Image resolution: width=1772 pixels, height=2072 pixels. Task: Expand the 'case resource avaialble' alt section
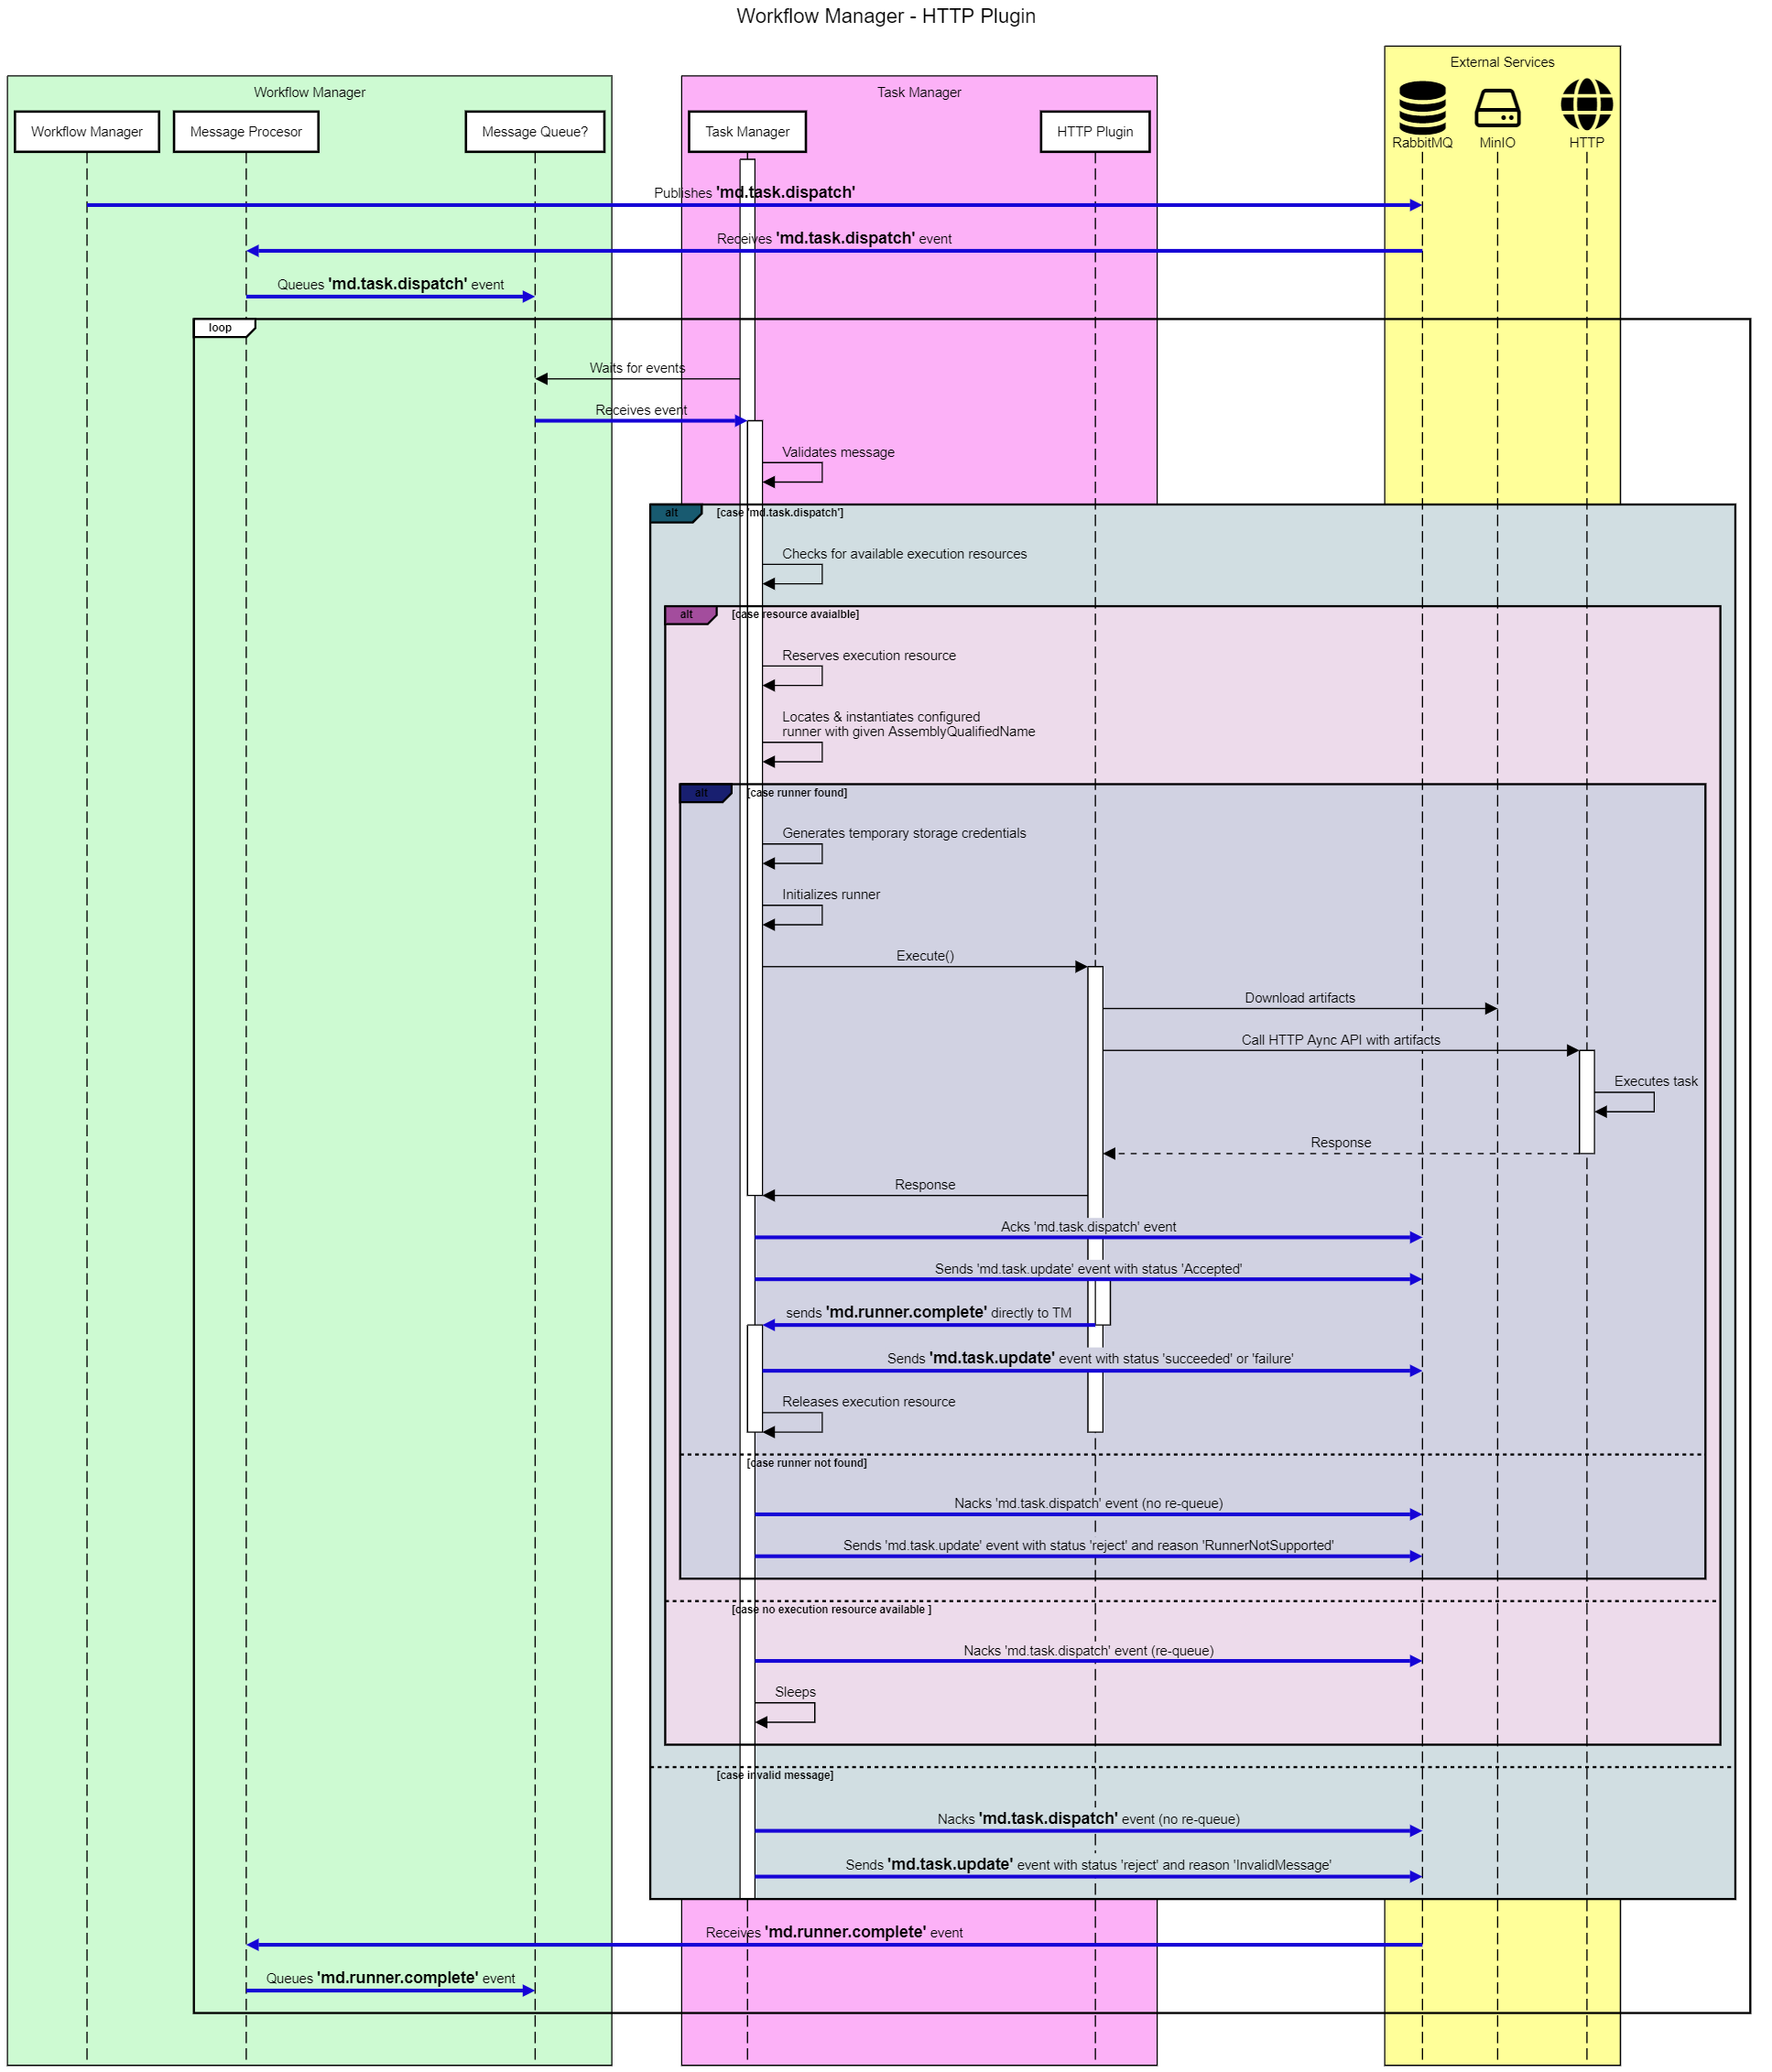pyautogui.click(x=688, y=615)
